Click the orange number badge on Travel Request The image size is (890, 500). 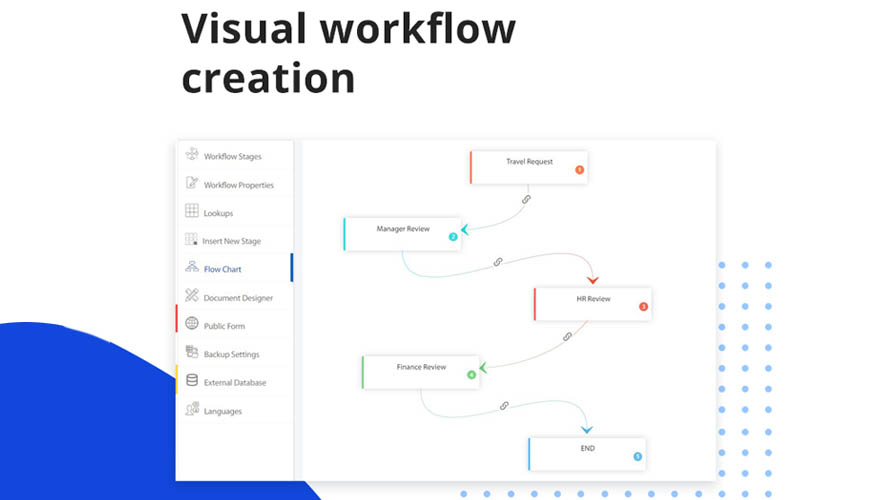(x=580, y=170)
